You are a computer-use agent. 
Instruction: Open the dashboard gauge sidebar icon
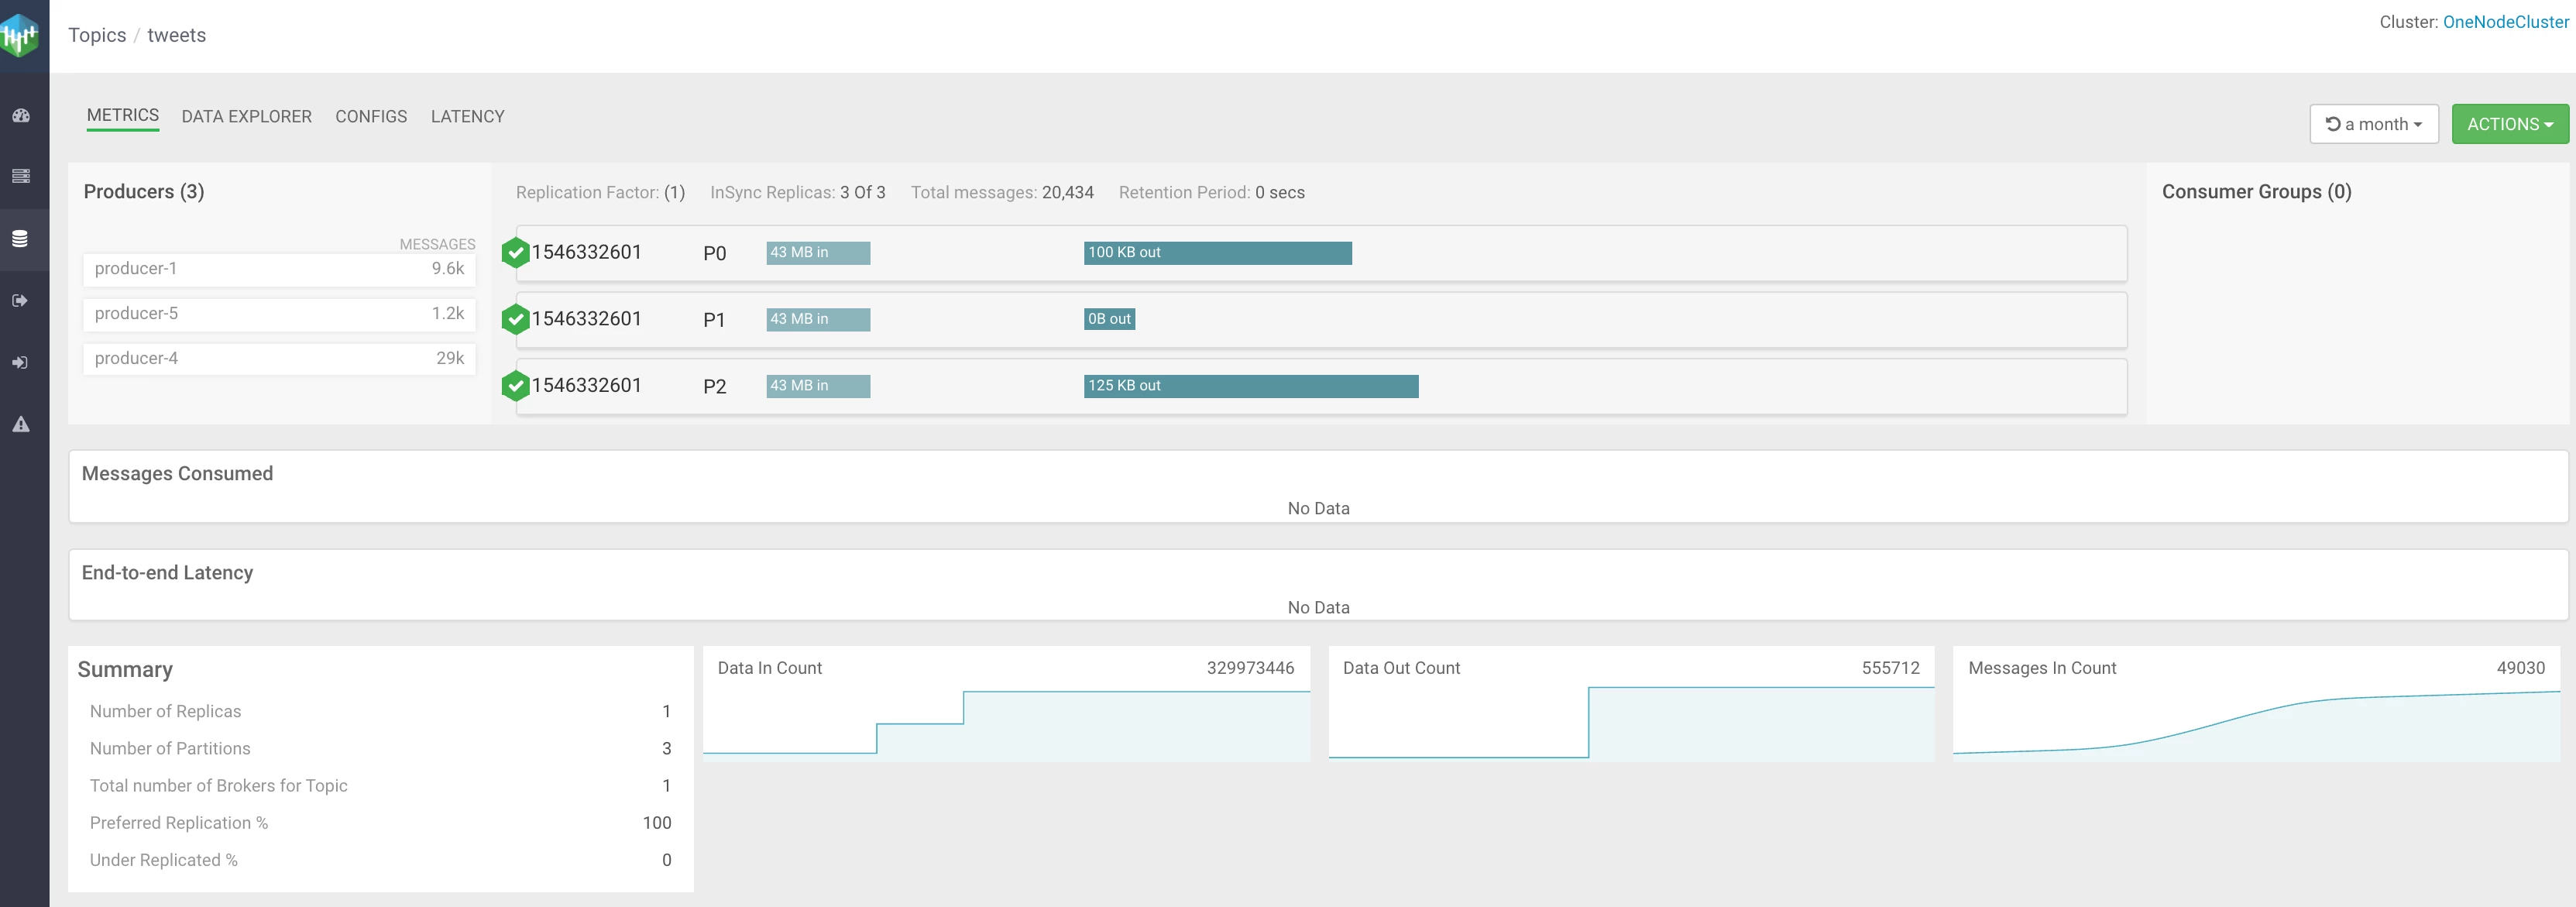(x=21, y=116)
